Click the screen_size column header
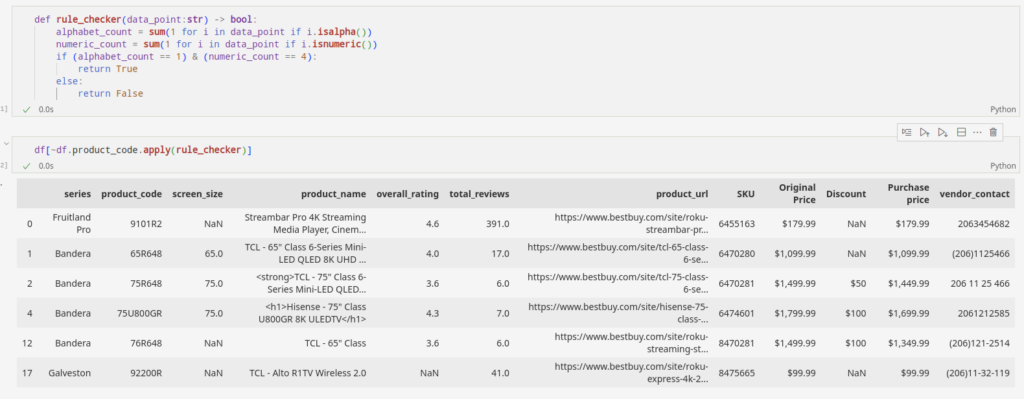 pos(197,194)
